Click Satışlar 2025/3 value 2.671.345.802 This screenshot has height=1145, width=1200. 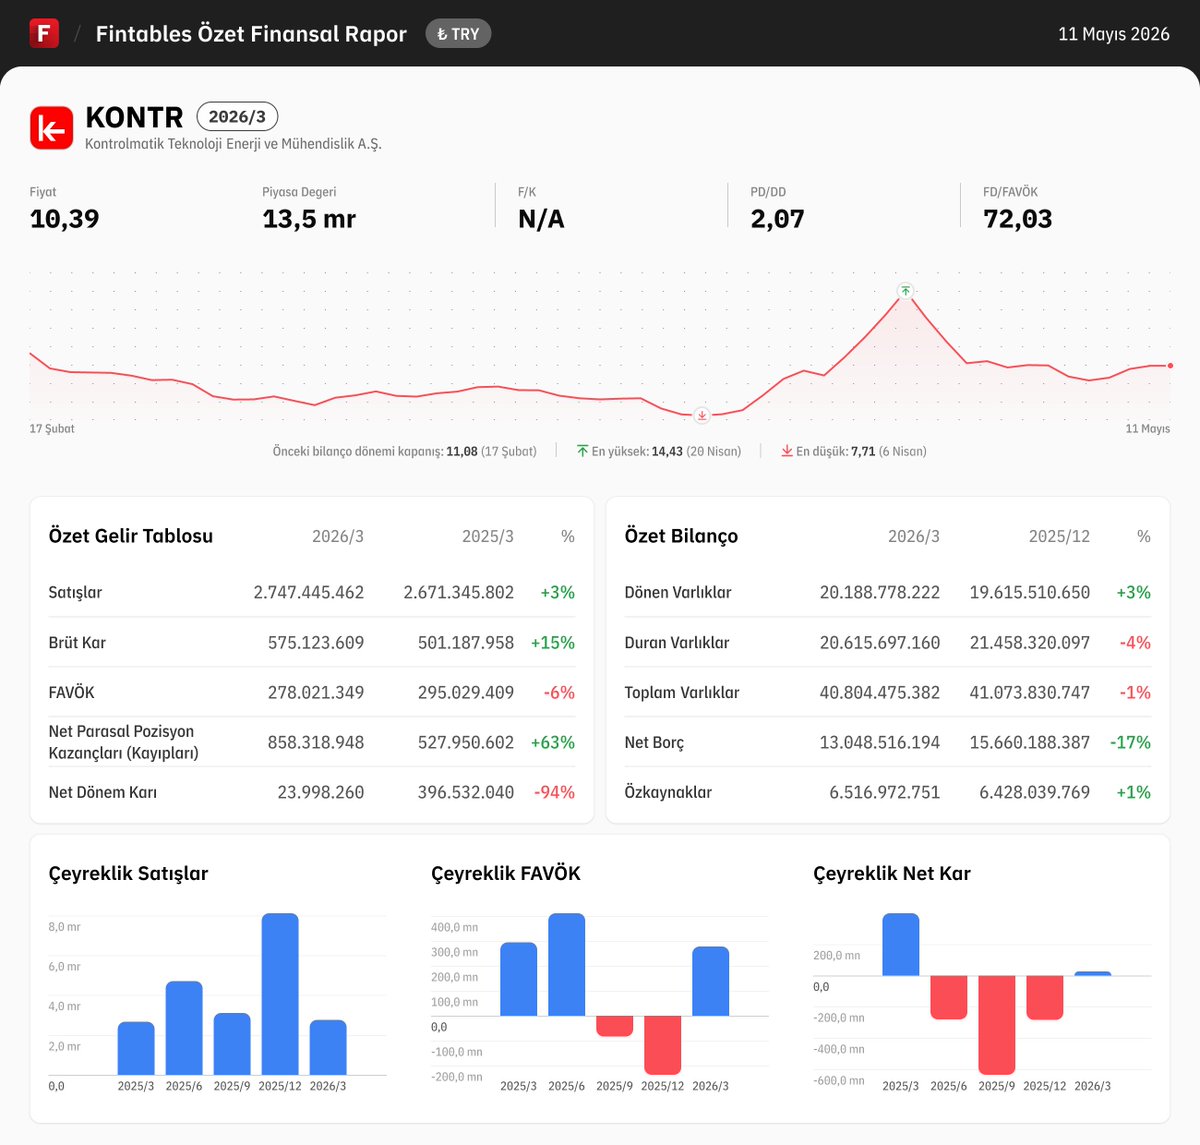click(459, 592)
